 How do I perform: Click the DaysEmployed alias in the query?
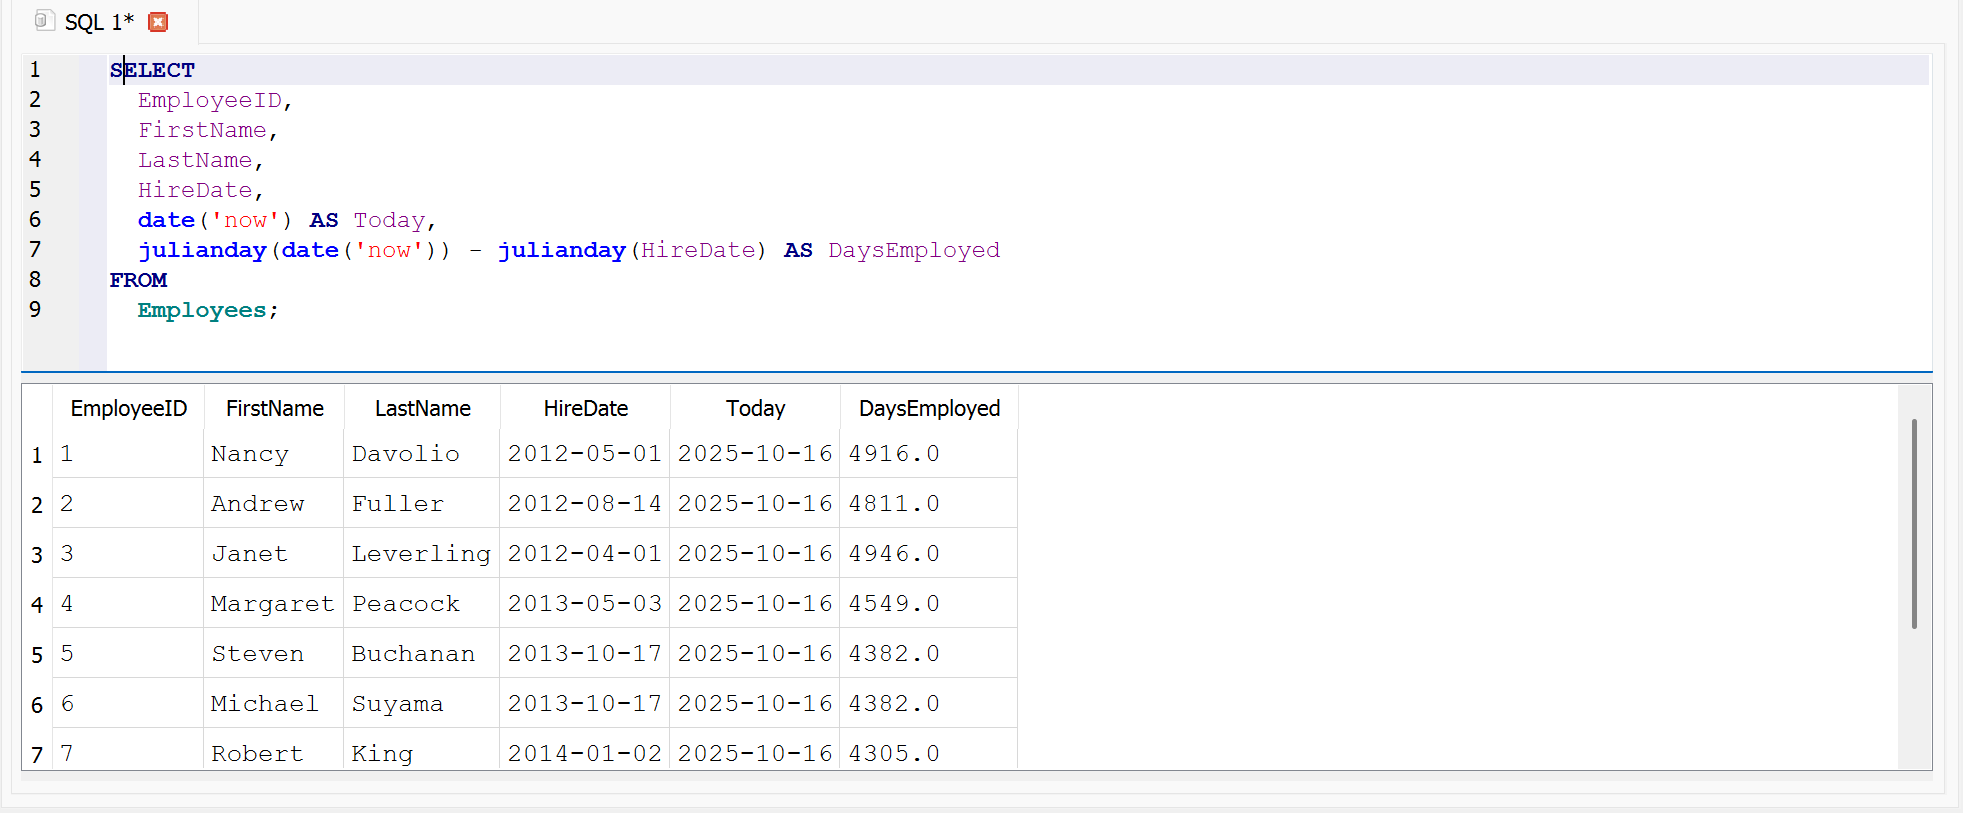coord(913,250)
